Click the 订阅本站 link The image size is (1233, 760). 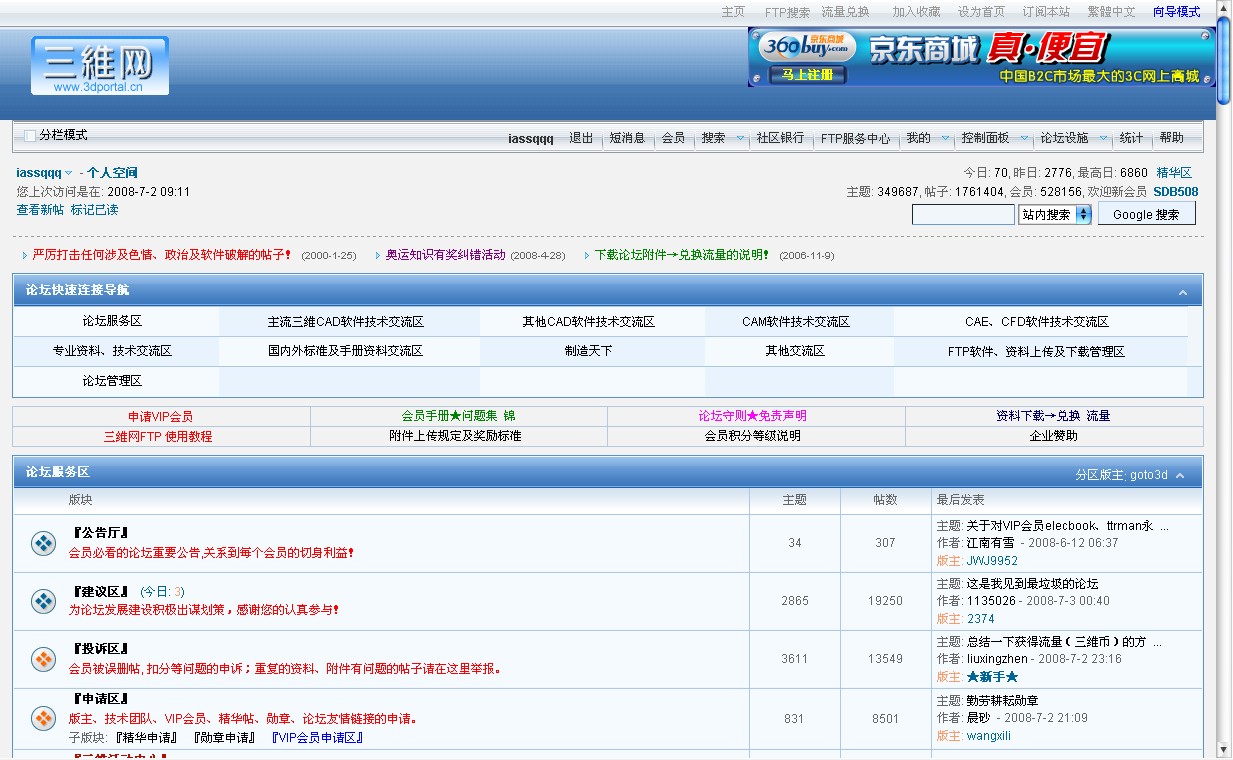pyautogui.click(x=1046, y=12)
